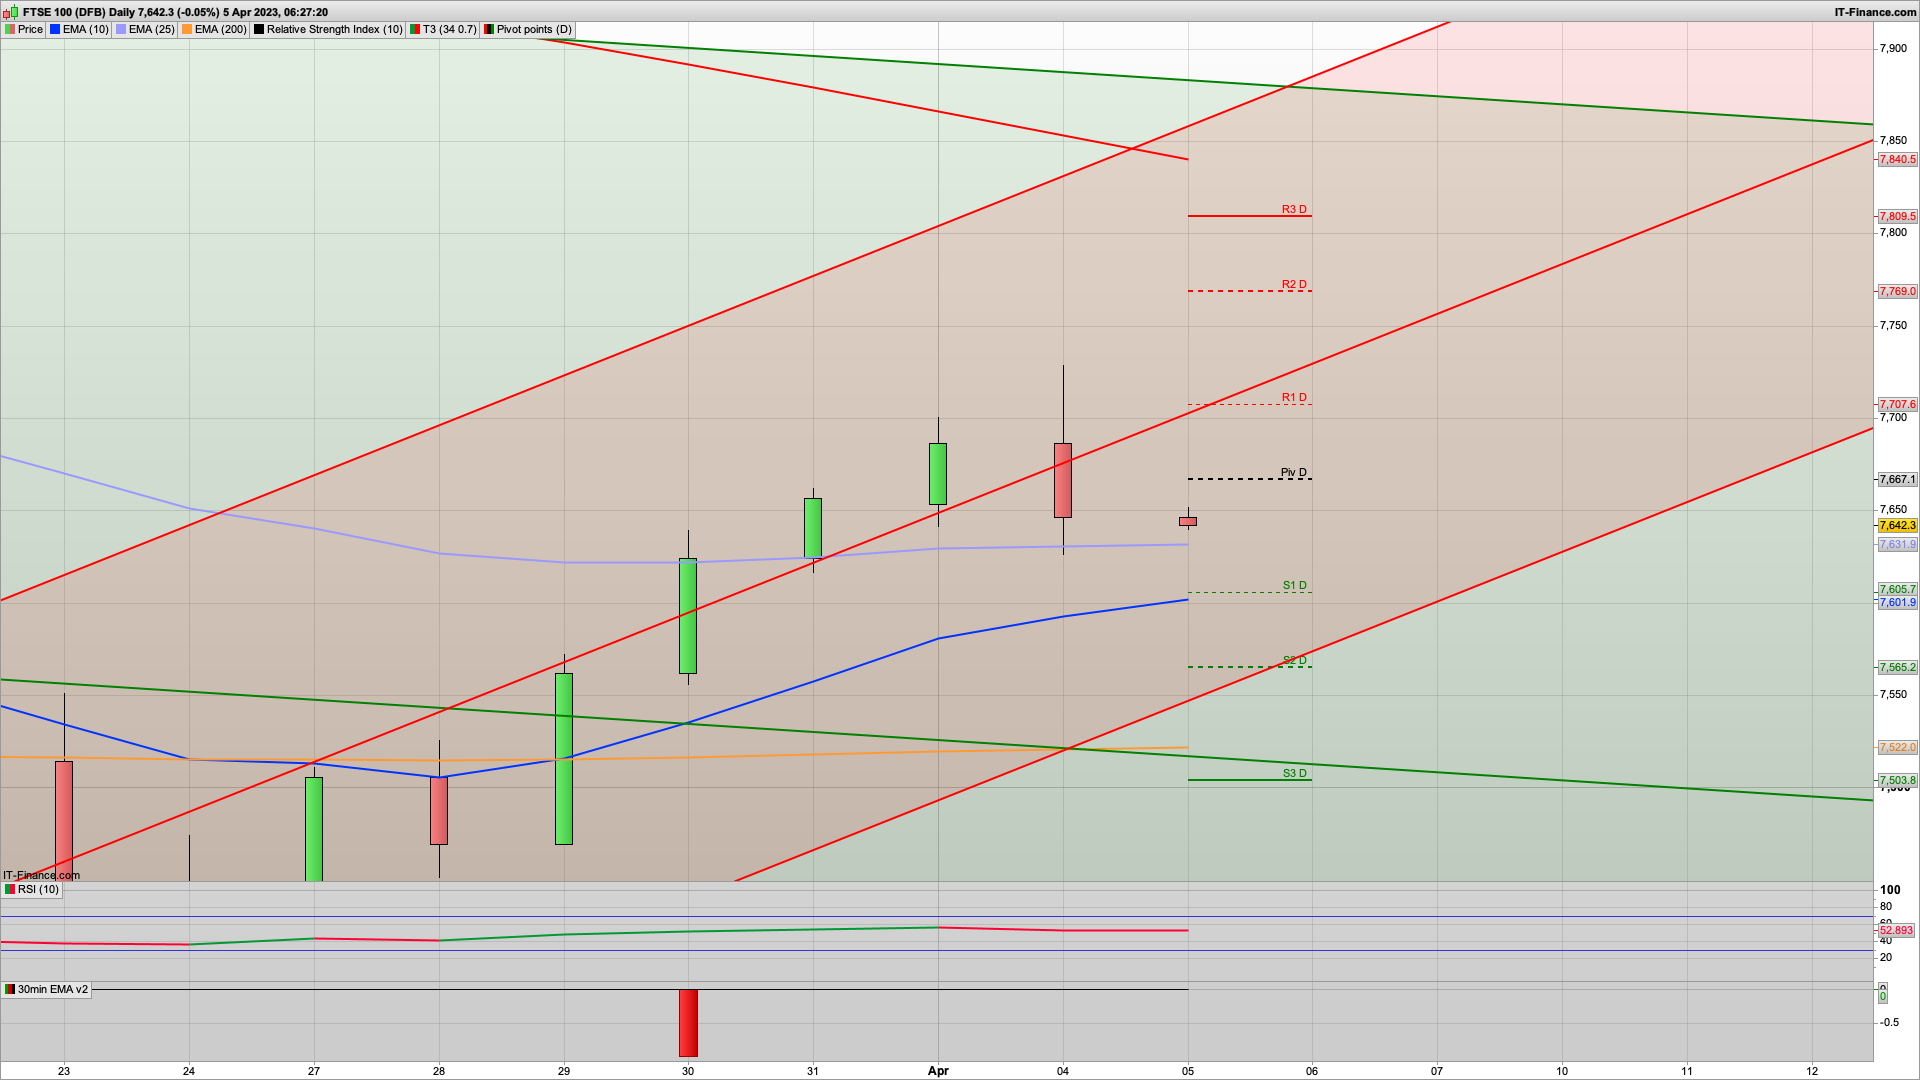Open EMA (200) indicator label

tap(220, 30)
